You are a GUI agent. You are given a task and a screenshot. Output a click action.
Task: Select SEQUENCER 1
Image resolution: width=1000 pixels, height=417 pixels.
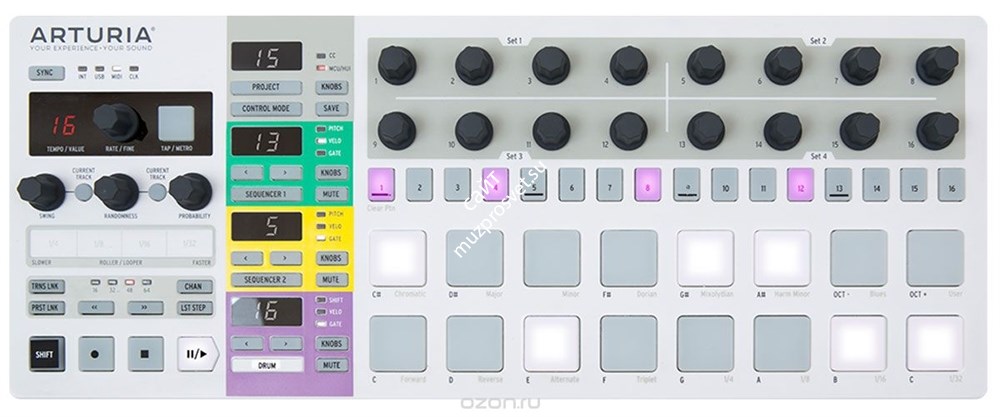[x=267, y=194]
